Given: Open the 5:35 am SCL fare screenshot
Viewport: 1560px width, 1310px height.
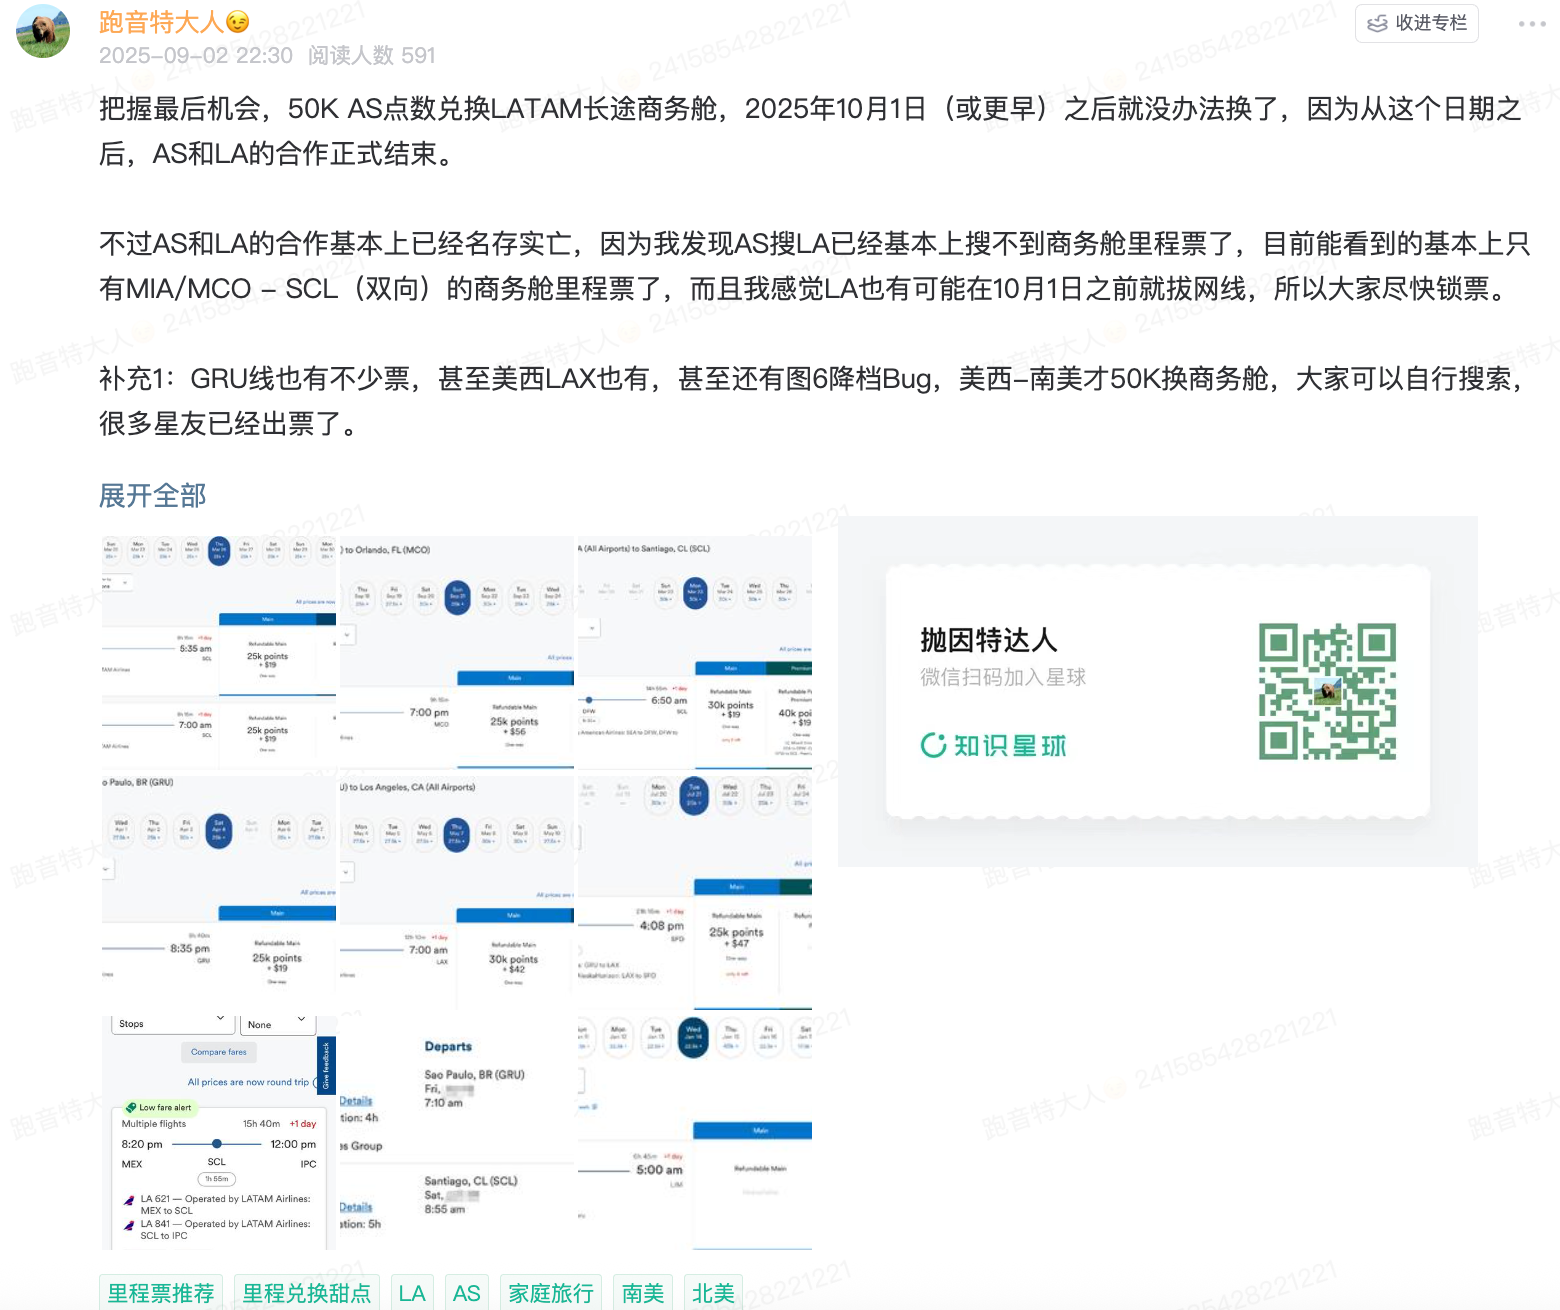Looking at the screenshot, I should coord(219,652).
